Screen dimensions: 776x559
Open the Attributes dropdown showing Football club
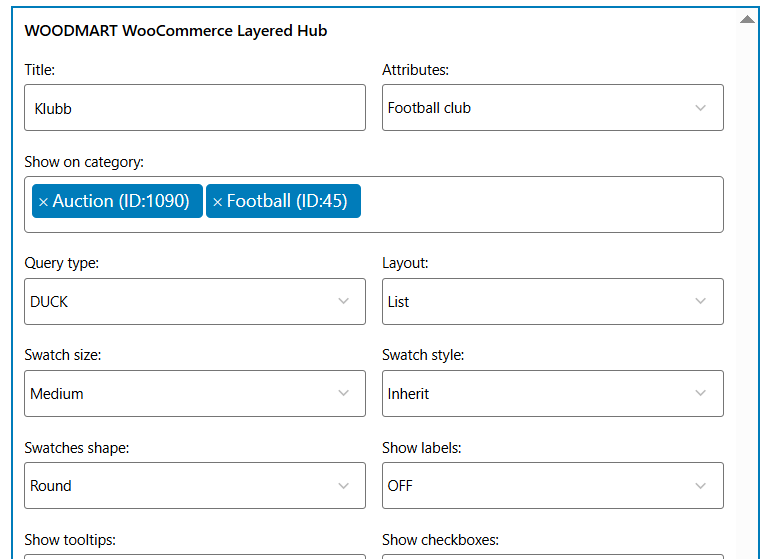coord(553,107)
